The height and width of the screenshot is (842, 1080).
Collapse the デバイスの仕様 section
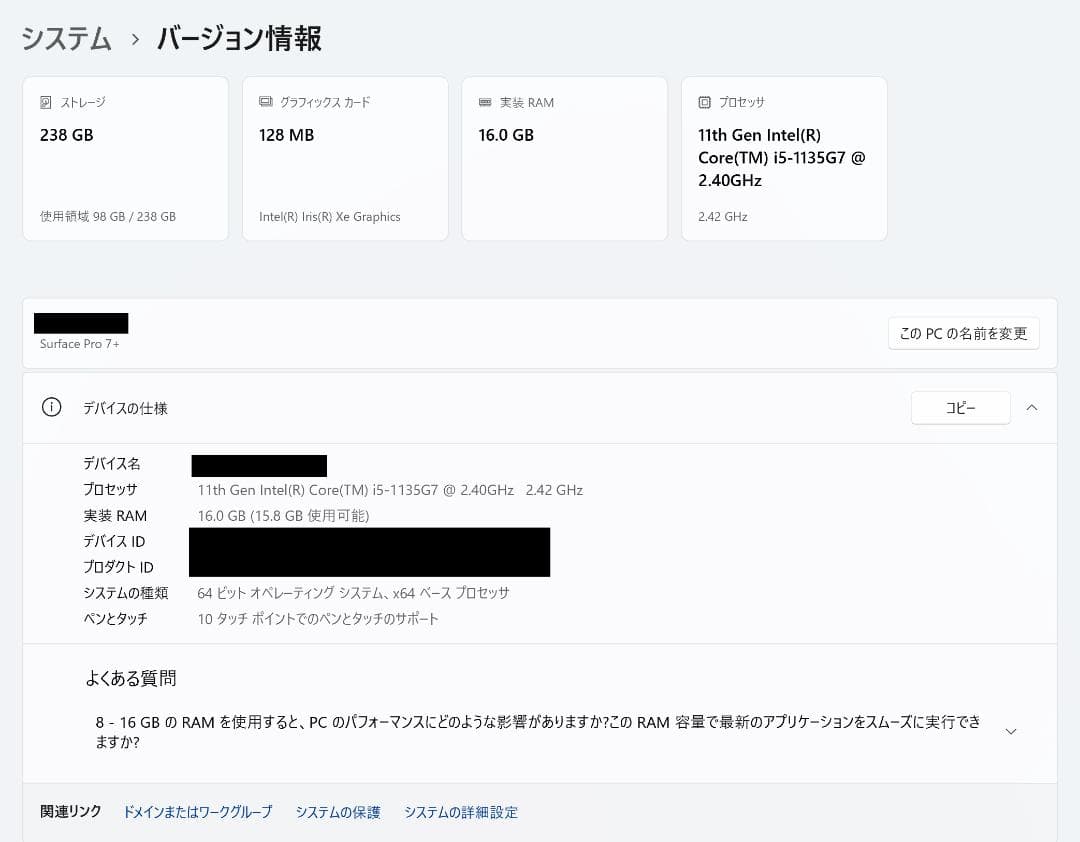1032,408
